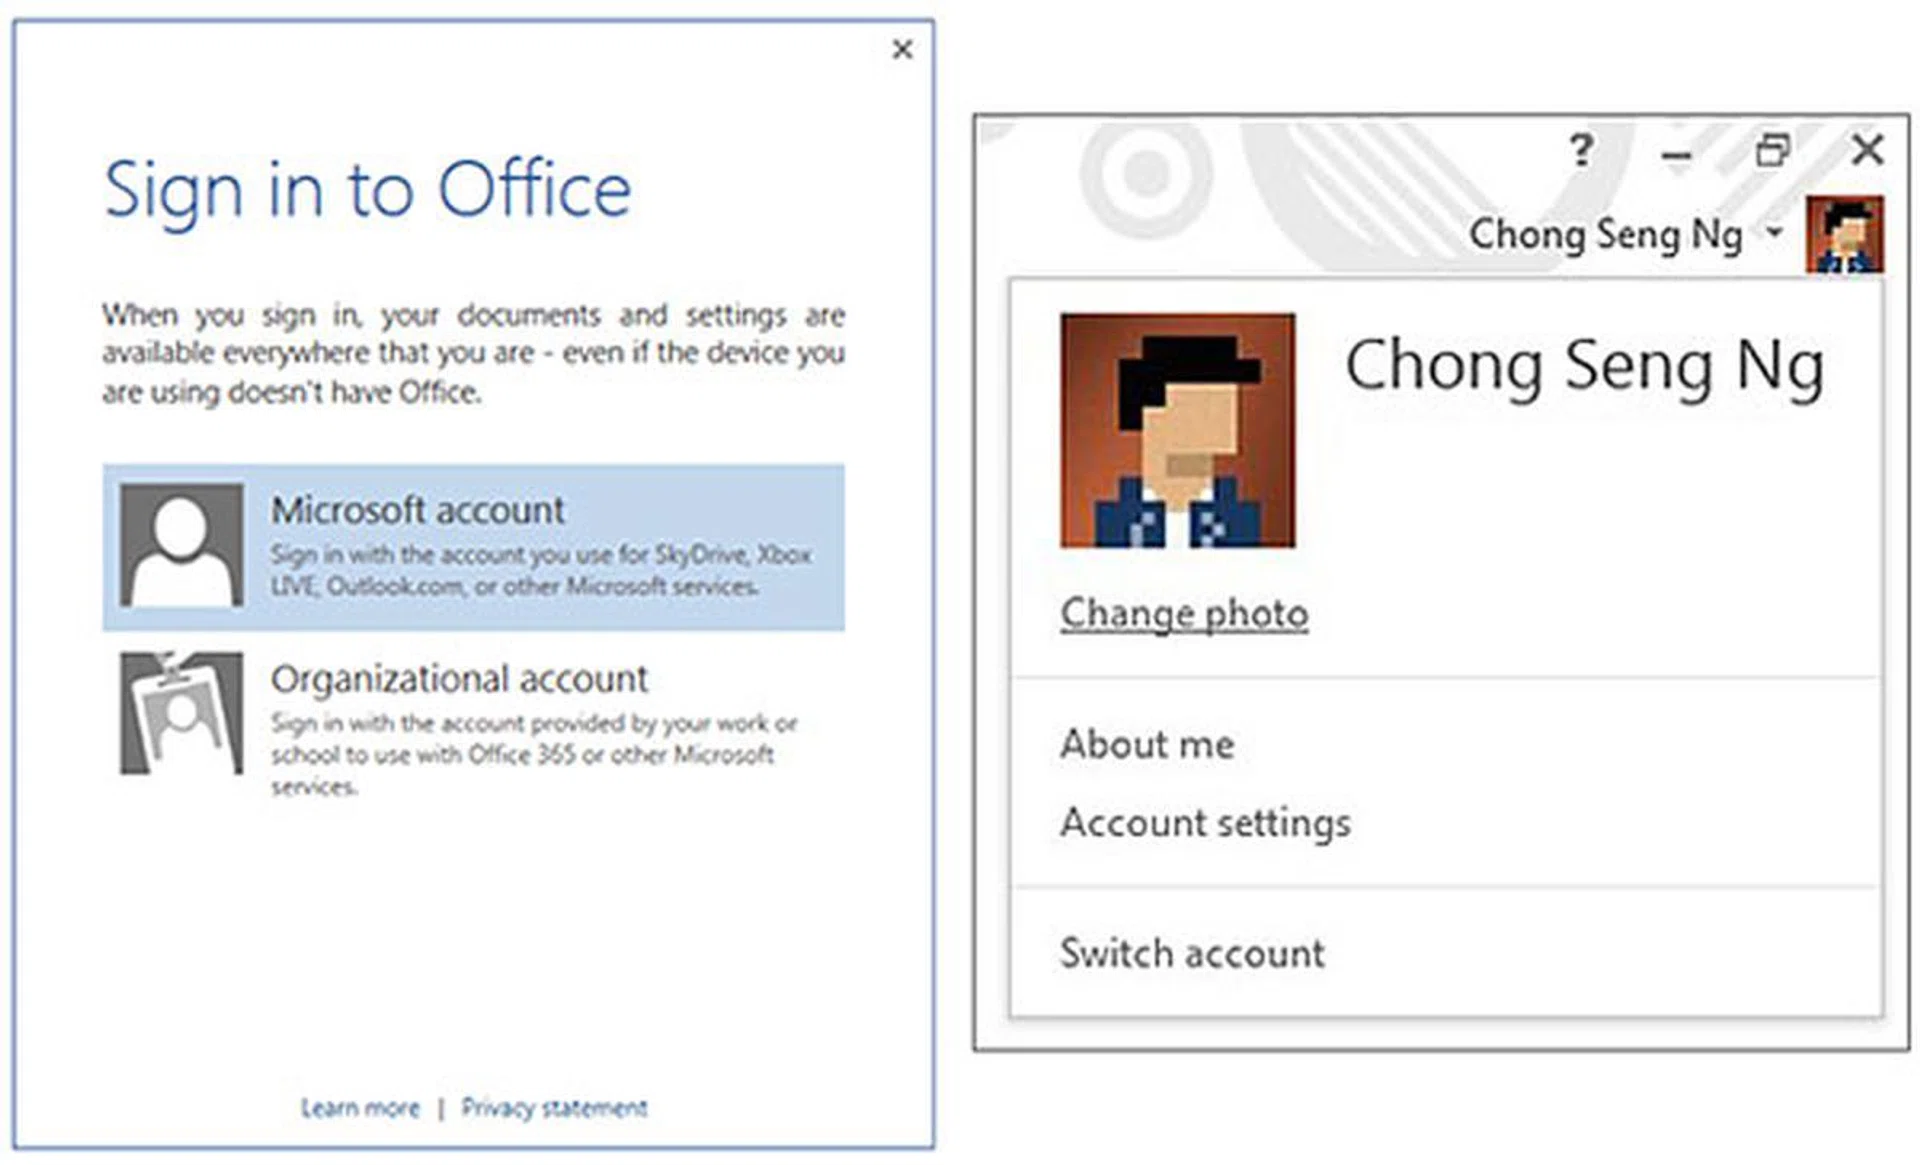Click the Microsoft account person silhouette icon
The width and height of the screenshot is (1920, 1165).
click(x=181, y=545)
